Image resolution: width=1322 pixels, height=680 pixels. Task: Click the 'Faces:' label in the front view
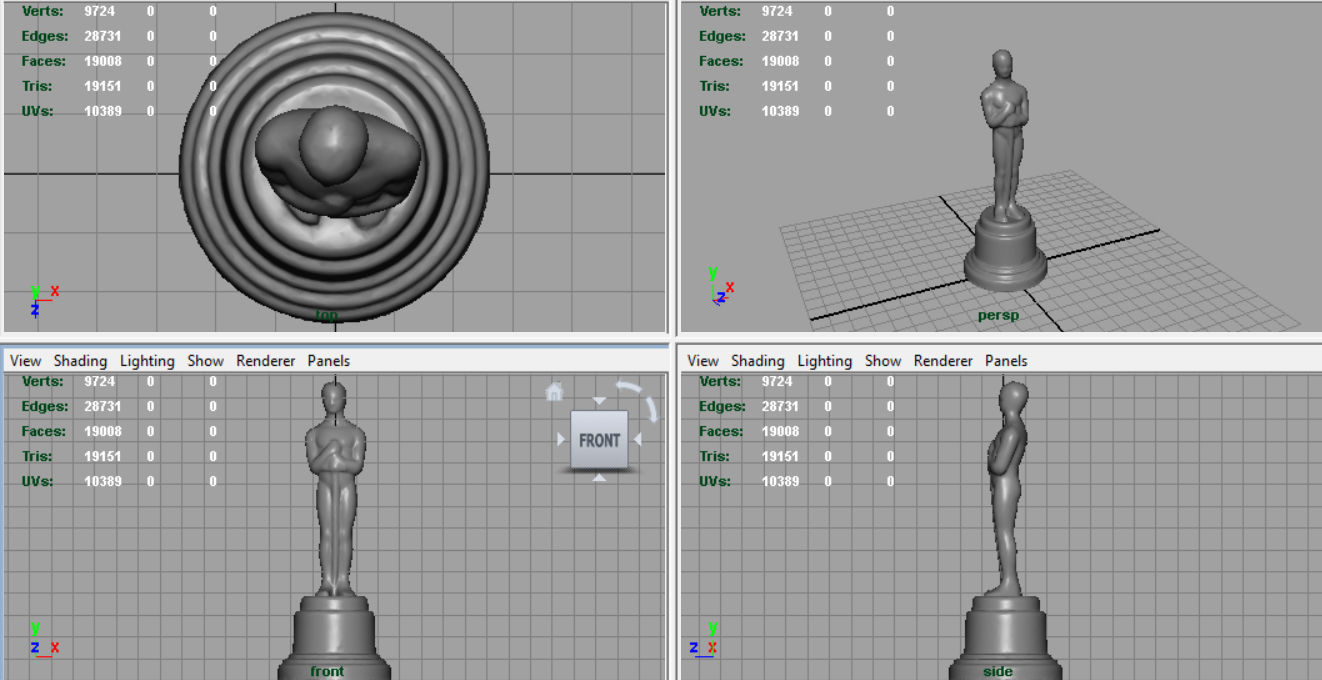click(x=44, y=431)
